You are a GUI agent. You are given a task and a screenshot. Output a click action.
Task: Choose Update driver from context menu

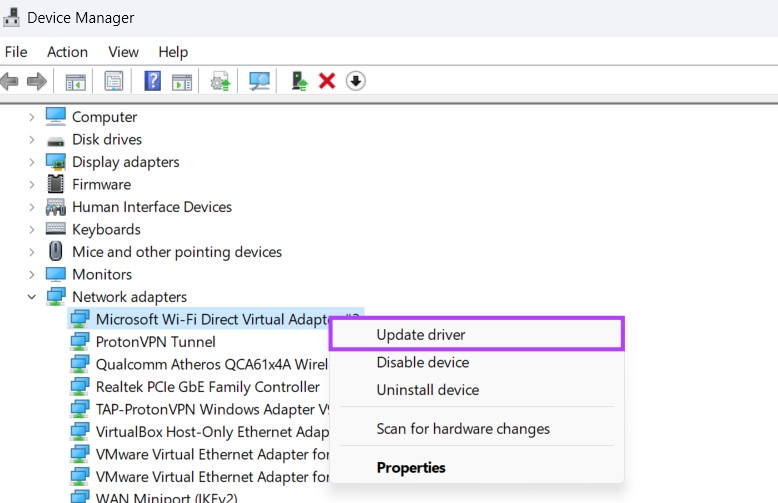[x=421, y=335]
